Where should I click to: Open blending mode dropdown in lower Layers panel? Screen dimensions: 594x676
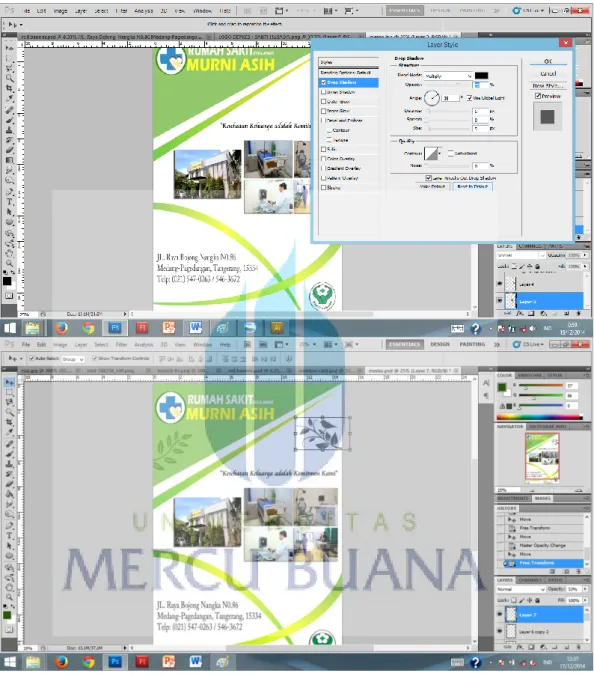click(x=520, y=589)
